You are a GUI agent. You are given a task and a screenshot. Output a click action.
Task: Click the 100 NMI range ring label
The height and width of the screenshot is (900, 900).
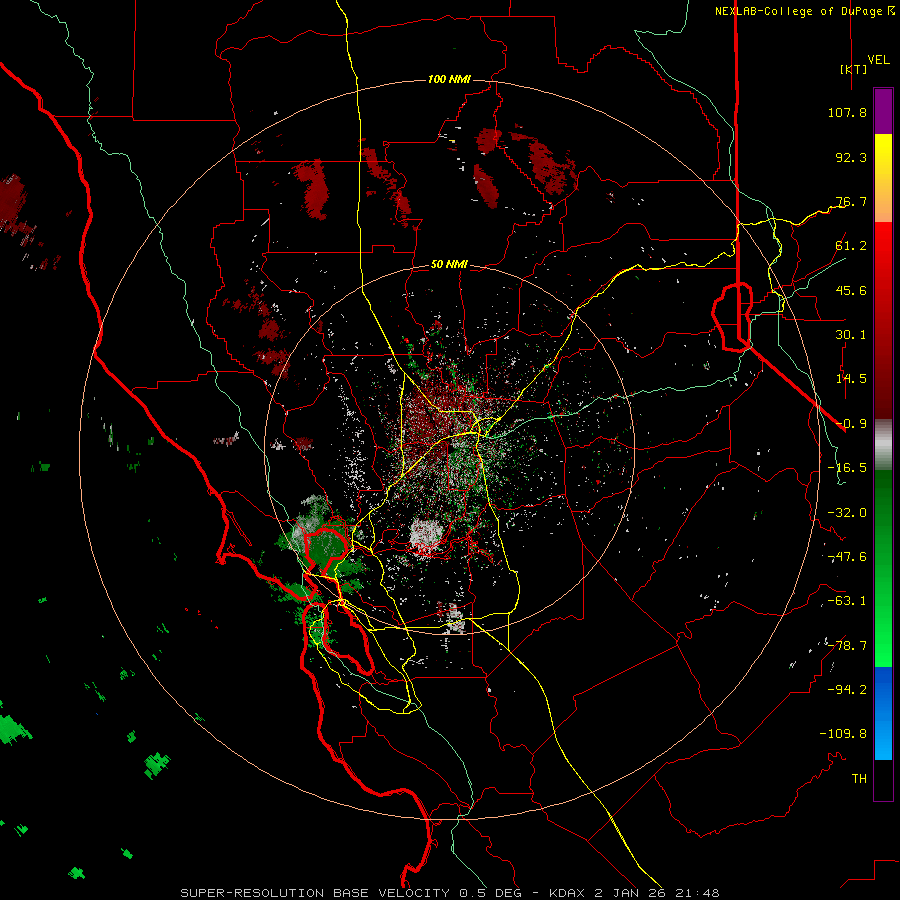pyautogui.click(x=449, y=79)
